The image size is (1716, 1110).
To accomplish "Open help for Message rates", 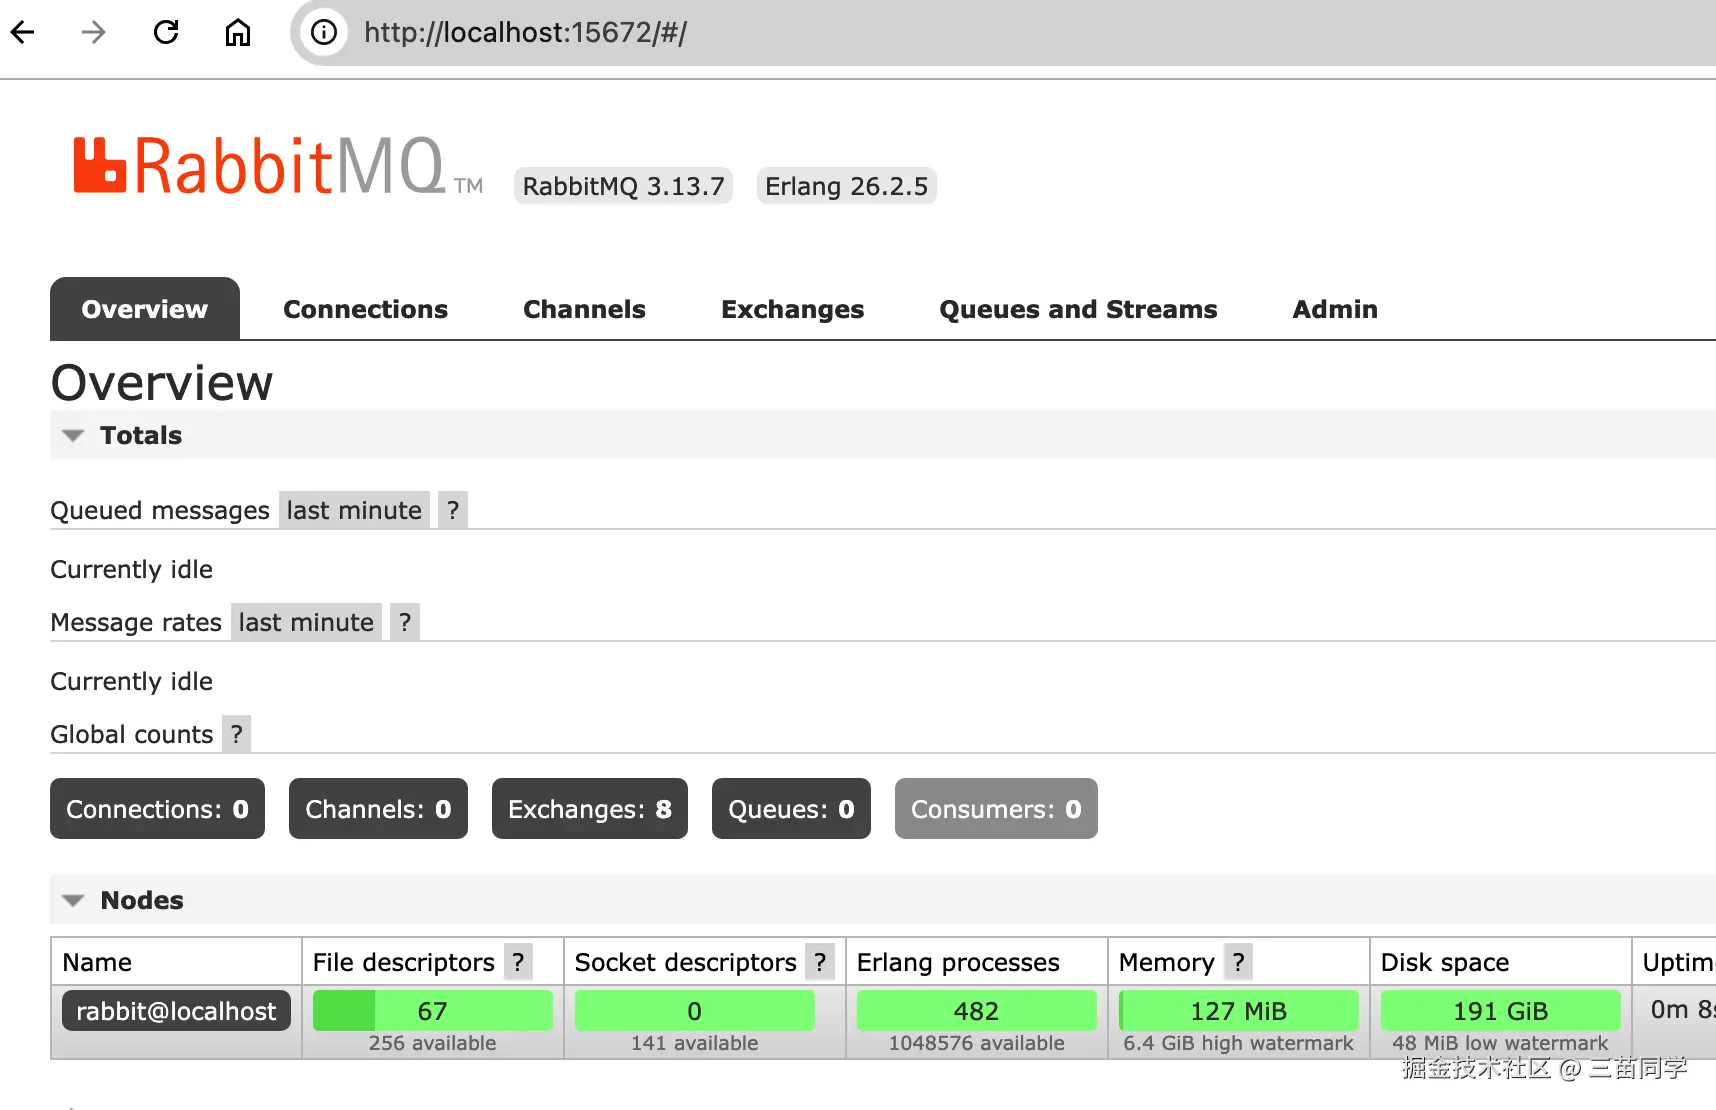I will (405, 623).
